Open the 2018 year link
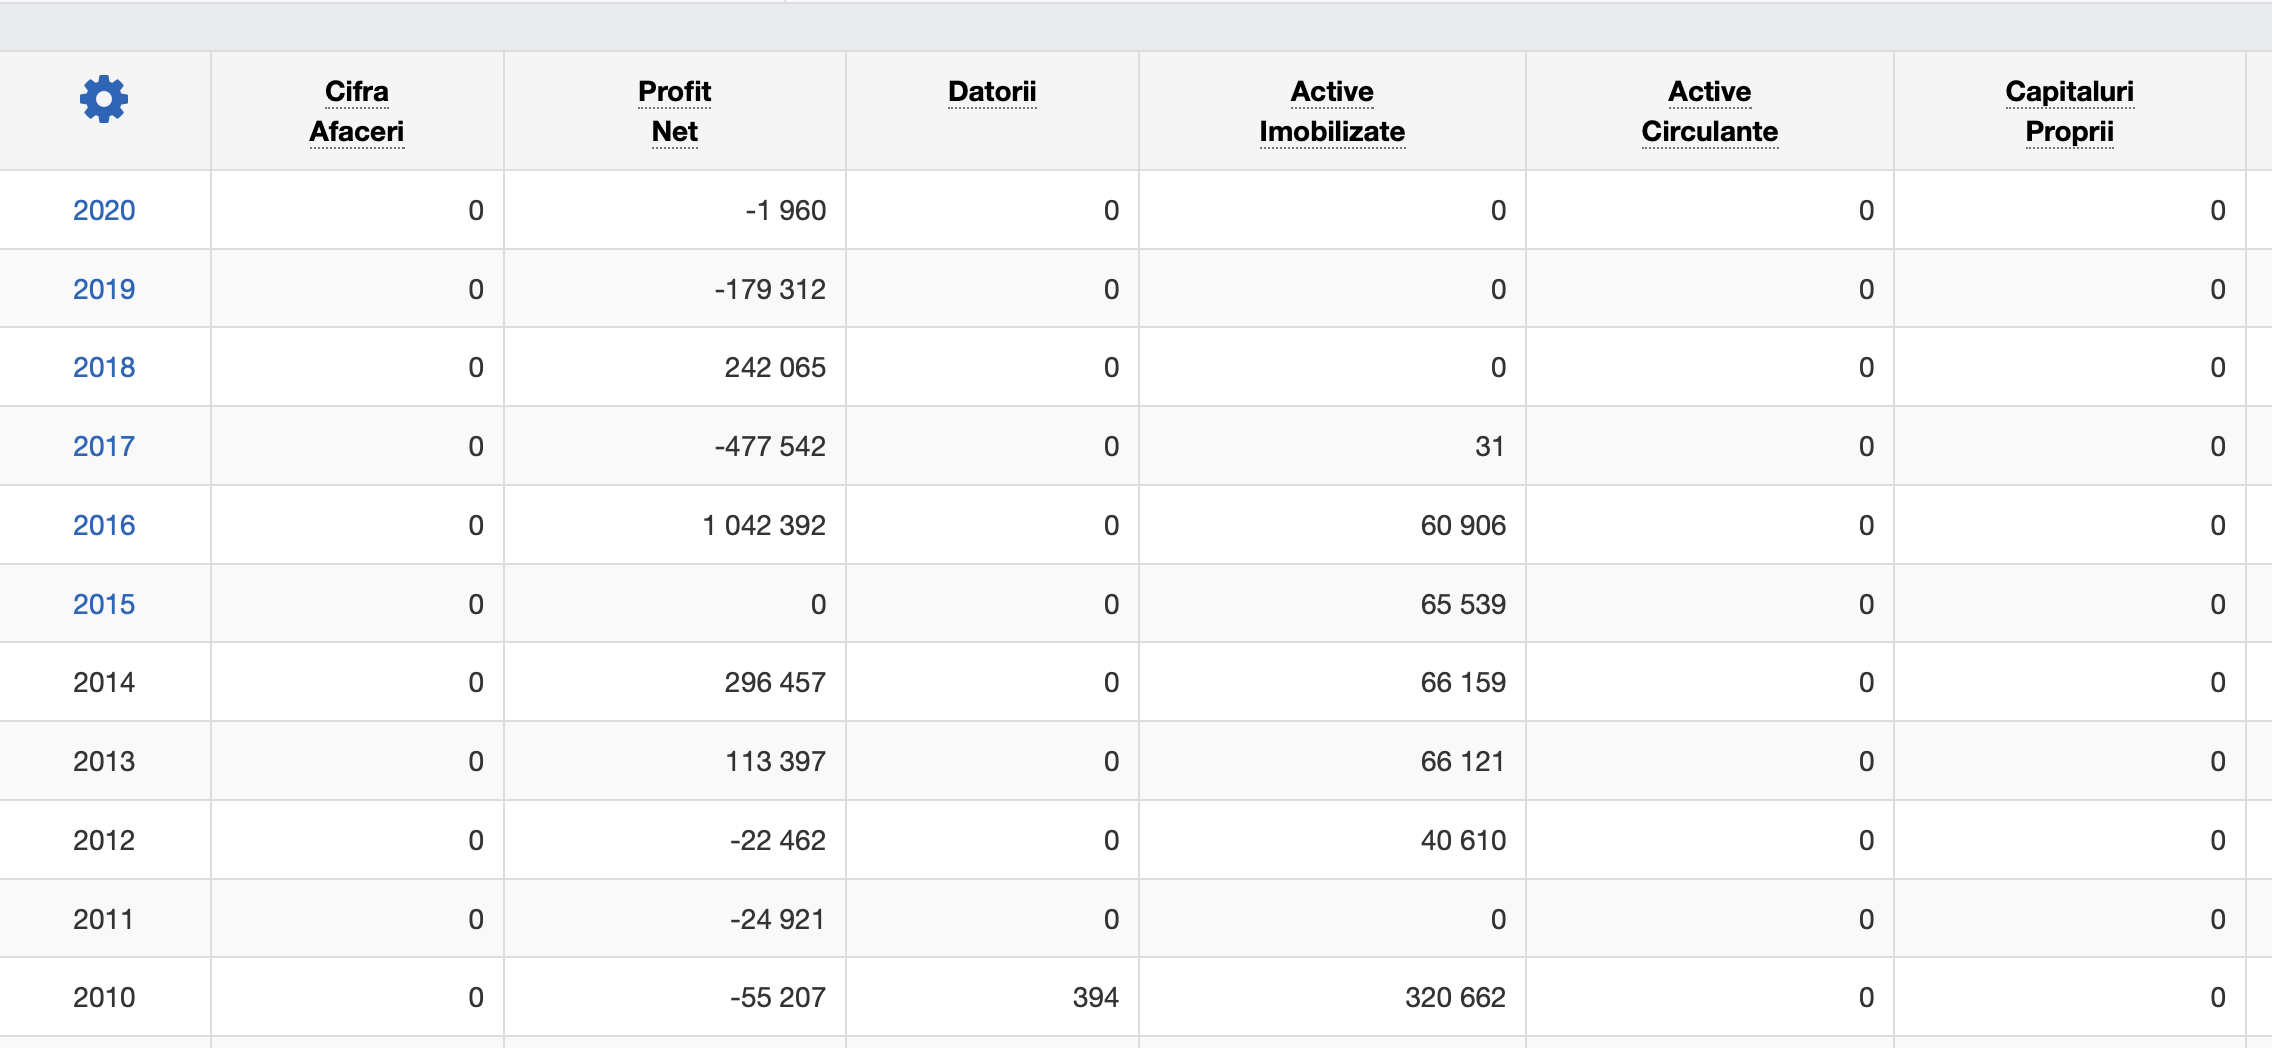2272x1048 pixels. [104, 367]
